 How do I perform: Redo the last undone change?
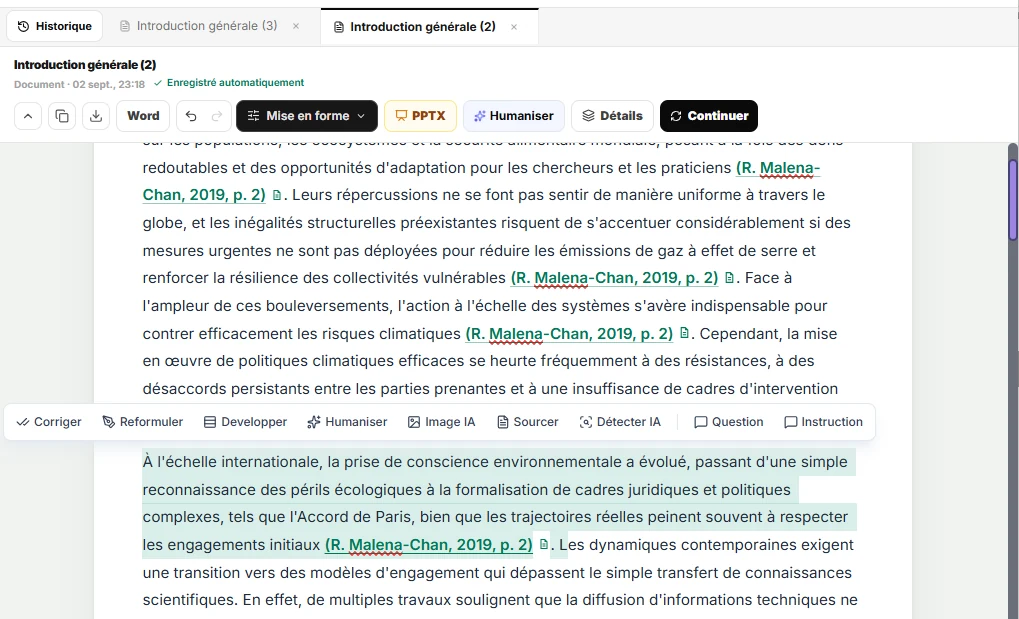tap(217, 116)
